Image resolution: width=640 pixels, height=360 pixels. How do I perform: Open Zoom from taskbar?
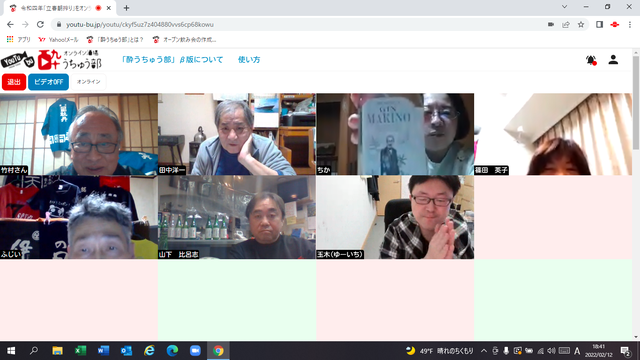click(195, 351)
